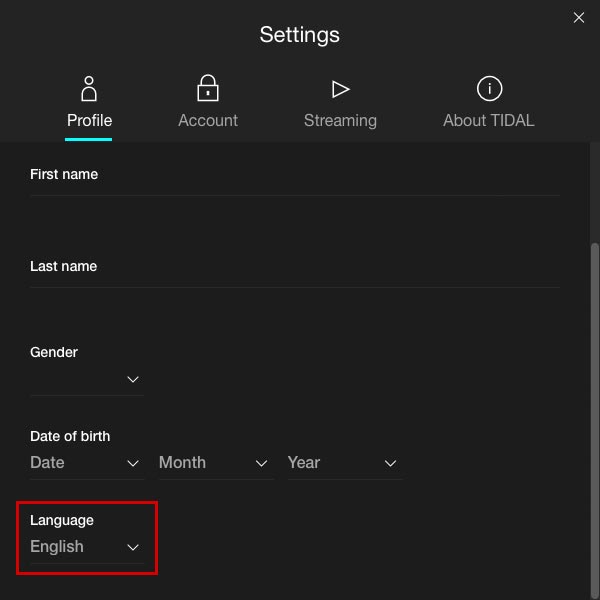
Task: Click the chevron beside Month
Action: [x=261, y=464]
